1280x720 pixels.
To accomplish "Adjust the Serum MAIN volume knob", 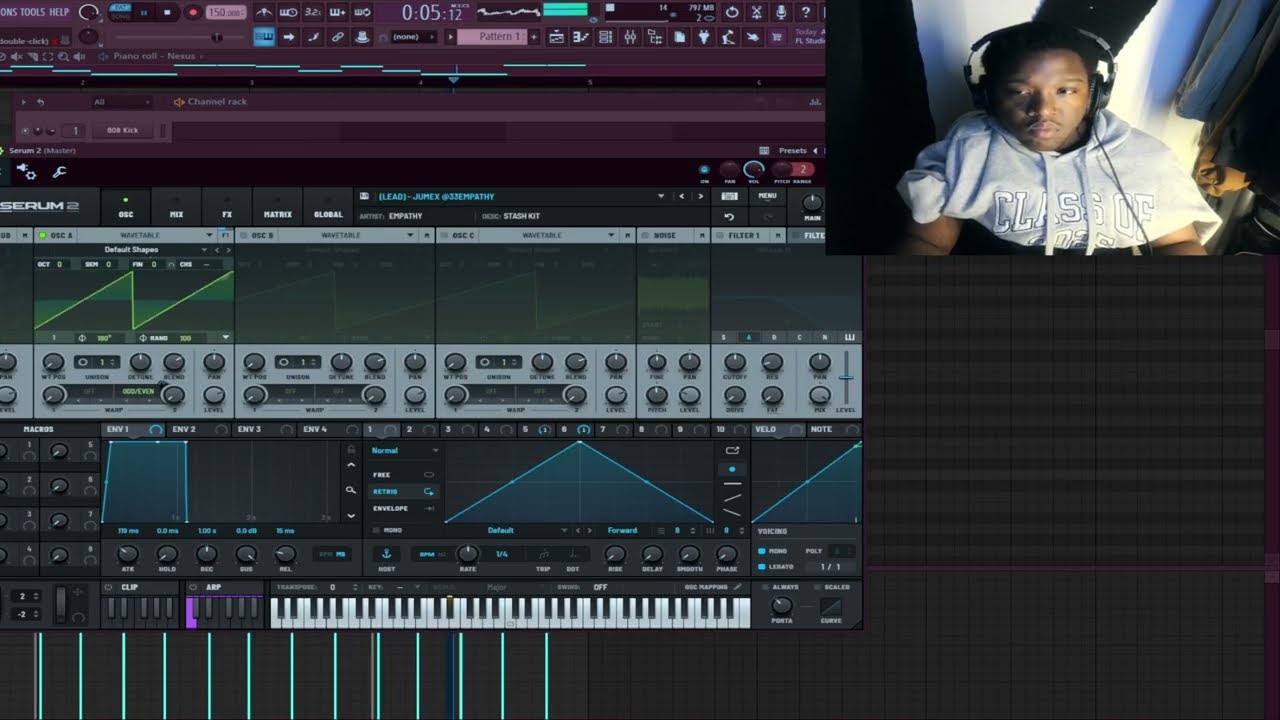I will (812, 202).
